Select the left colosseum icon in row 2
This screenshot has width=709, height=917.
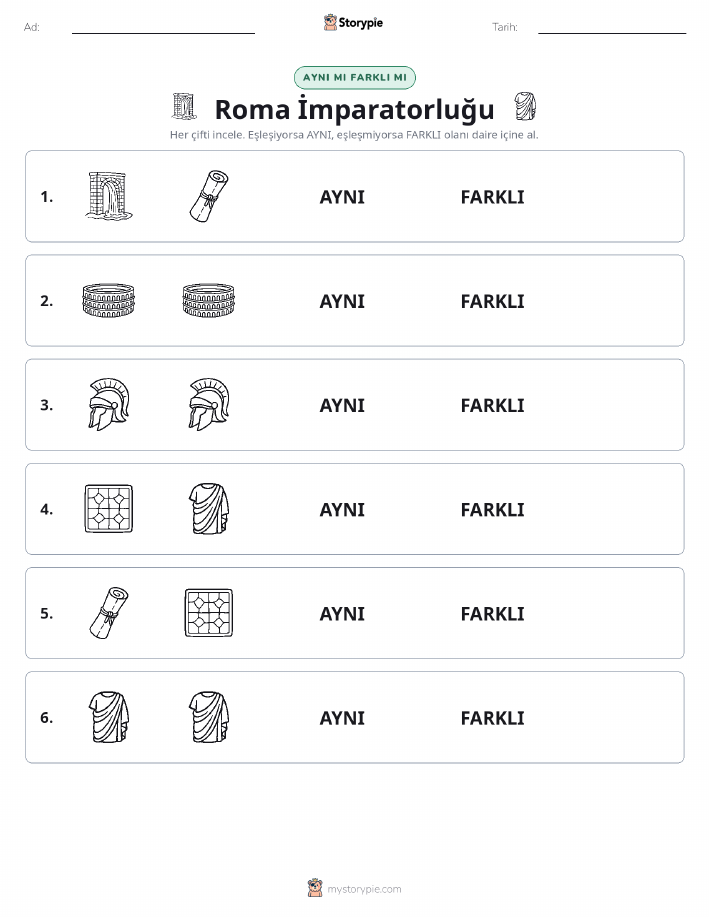tap(109, 301)
